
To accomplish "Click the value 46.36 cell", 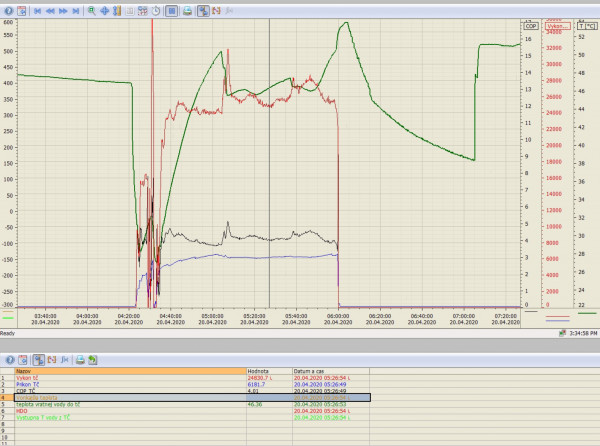I will coord(269,404).
